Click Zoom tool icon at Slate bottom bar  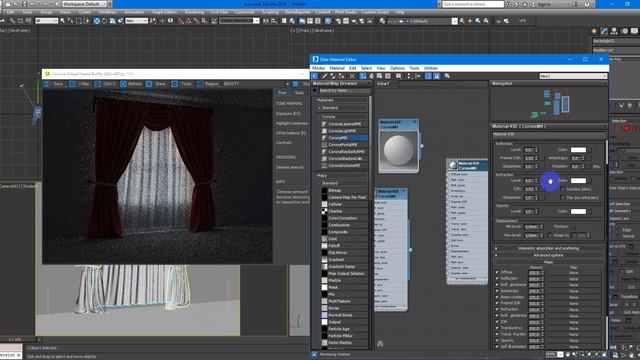pyautogui.click(x=574, y=354)
